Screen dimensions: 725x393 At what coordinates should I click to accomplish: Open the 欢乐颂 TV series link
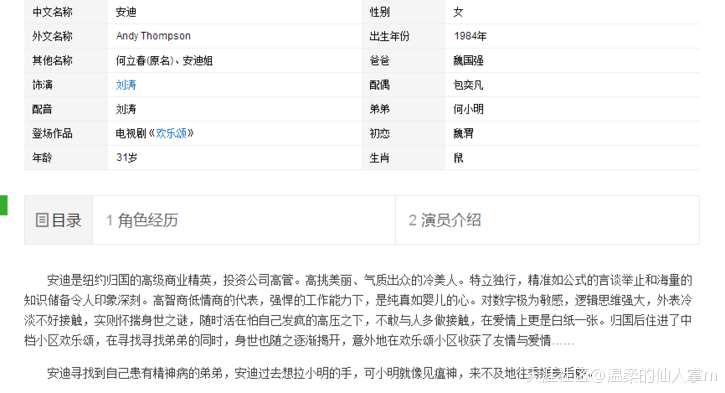click(171, 134)
